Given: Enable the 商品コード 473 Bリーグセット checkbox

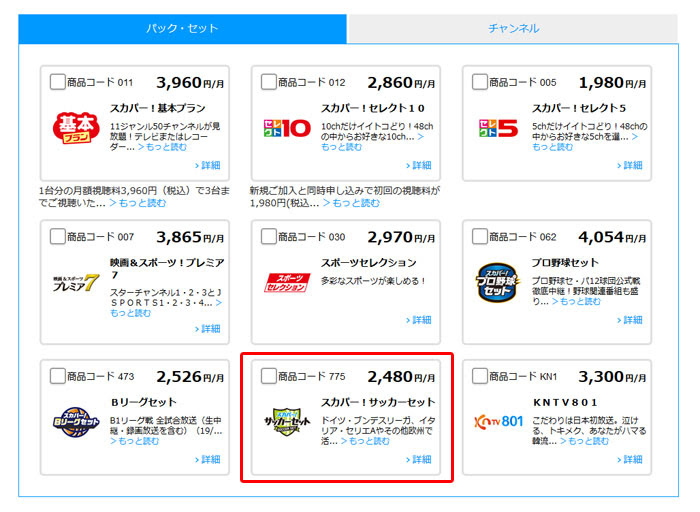Looking at the screenshot, I should tap(58, 376).
